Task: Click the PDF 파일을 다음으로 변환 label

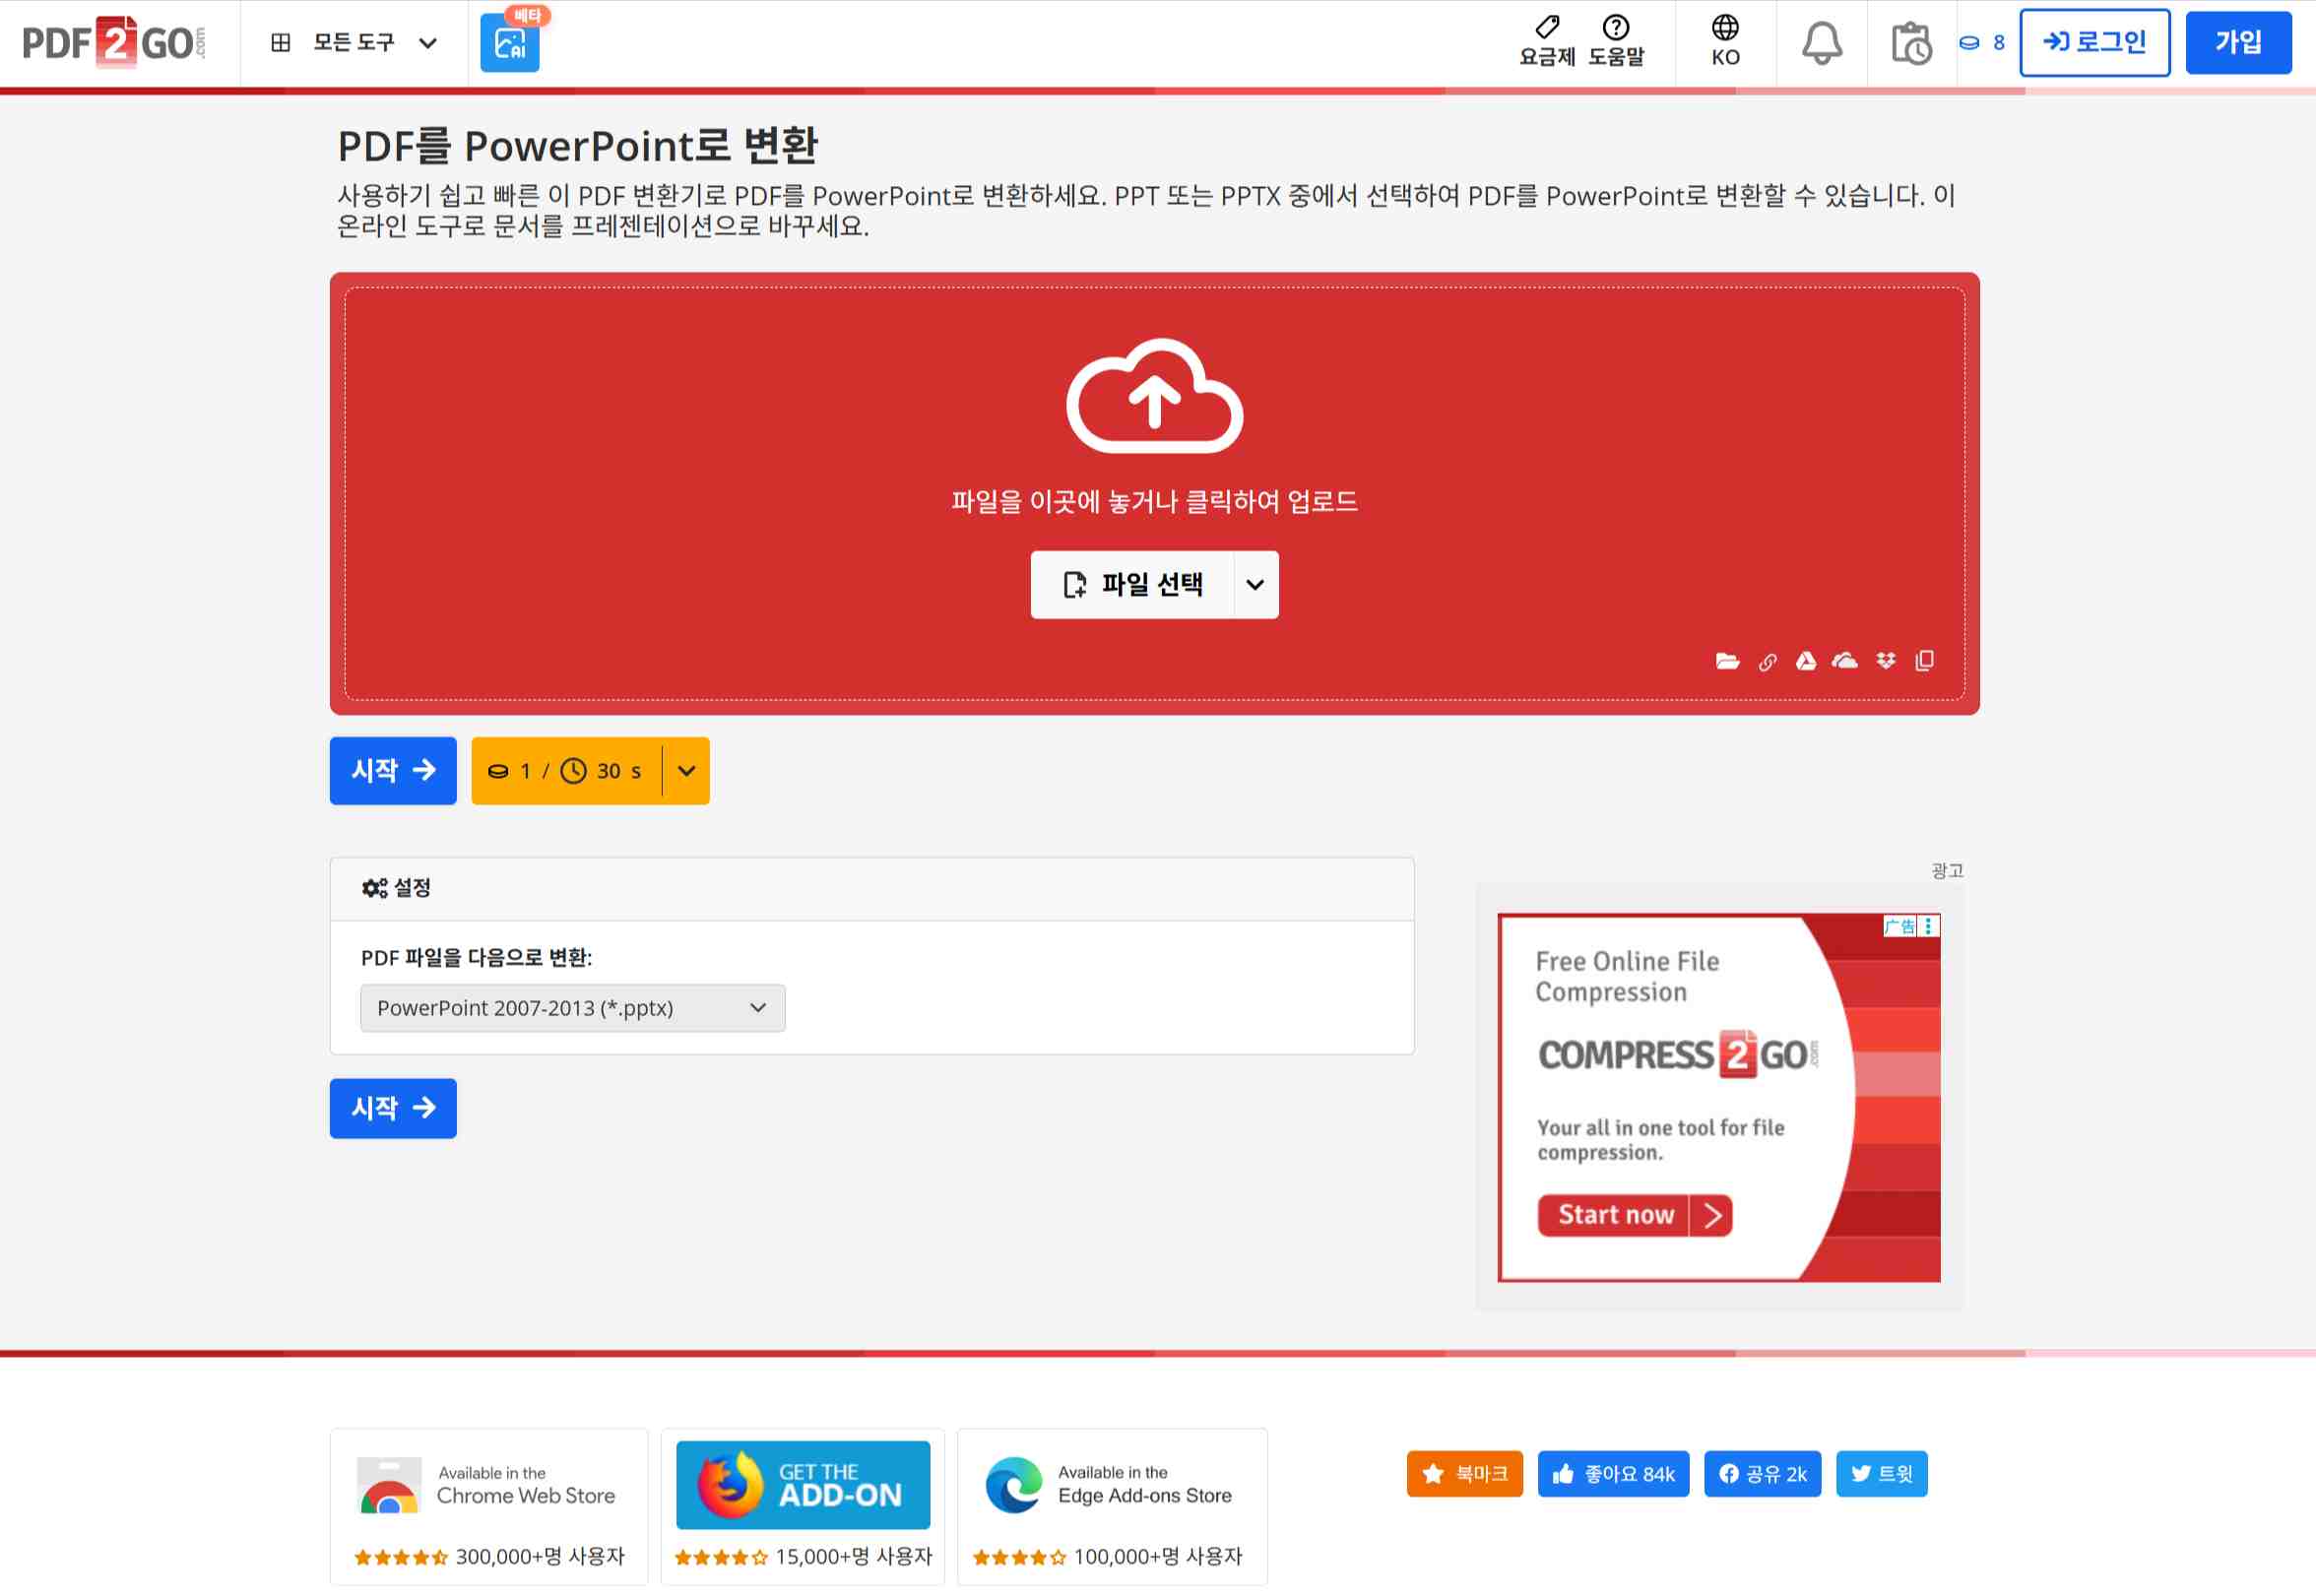Action: click(x=476, y=958)
